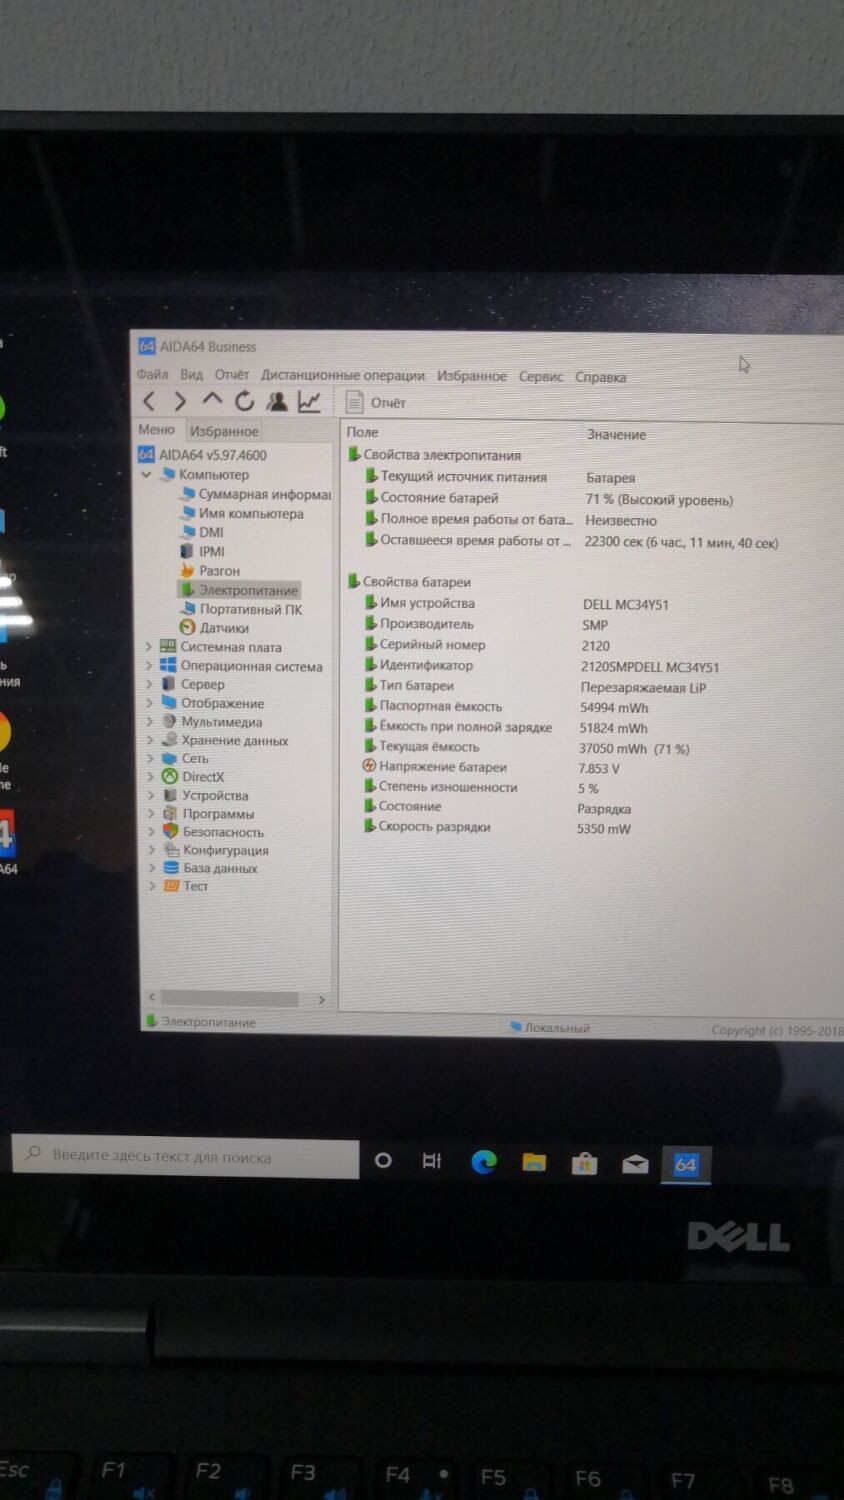Open the Вид menu
844x1500 pixels.
pyautogui.click(x=191, y=374)
